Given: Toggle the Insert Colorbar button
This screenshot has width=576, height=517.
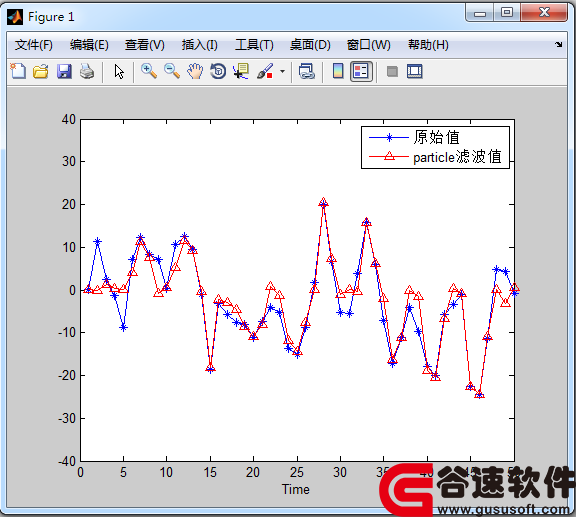Looking at the screenshot, I should pyautogui.click(x=338, y=71).
